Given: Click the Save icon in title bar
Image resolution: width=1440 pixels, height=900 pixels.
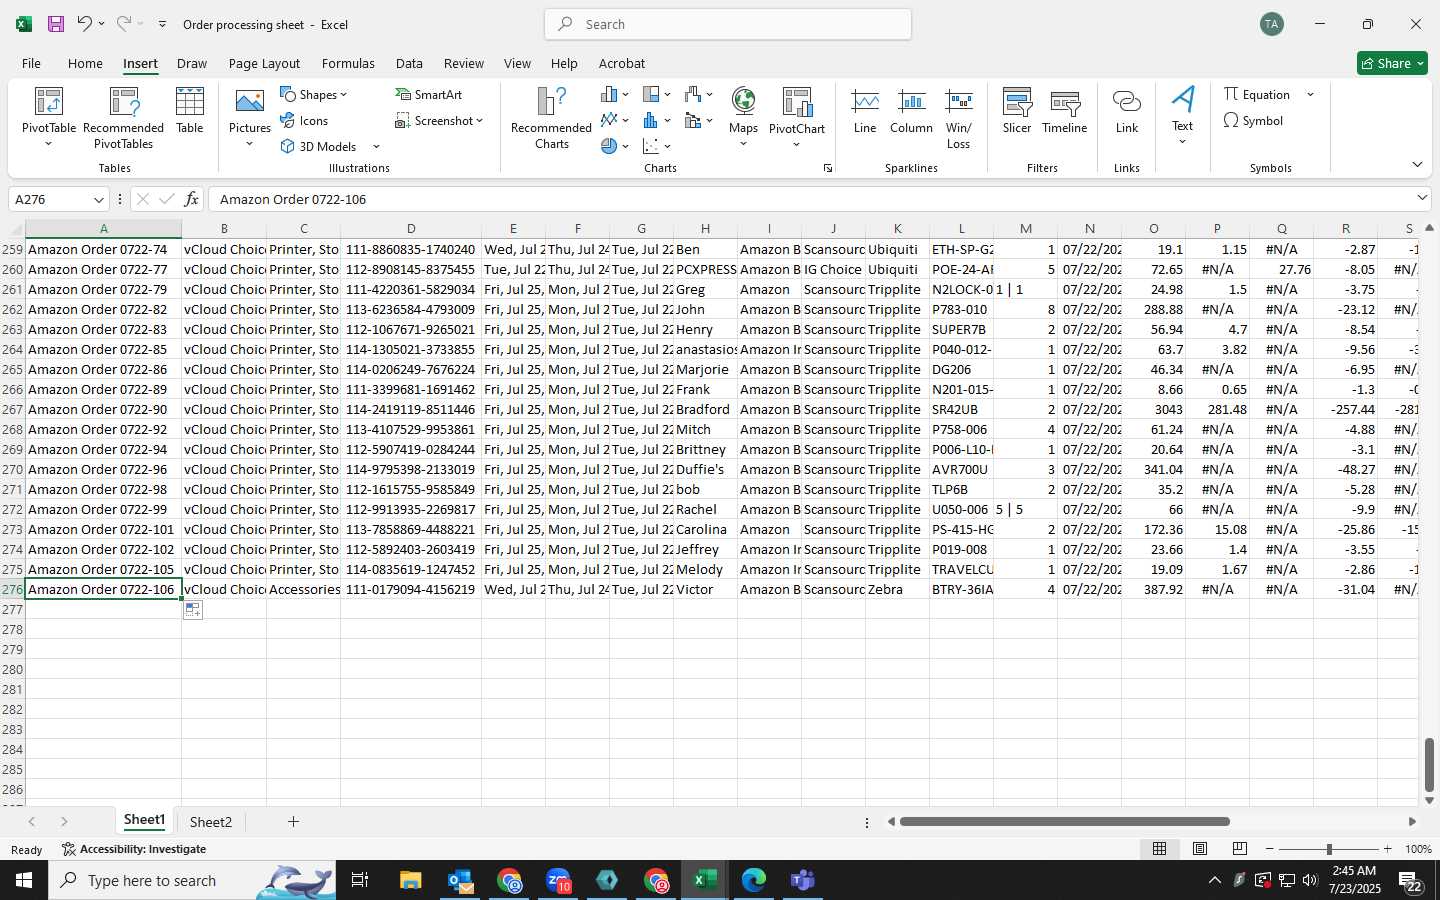Looking at the screenshot, I should click(56, 24).
